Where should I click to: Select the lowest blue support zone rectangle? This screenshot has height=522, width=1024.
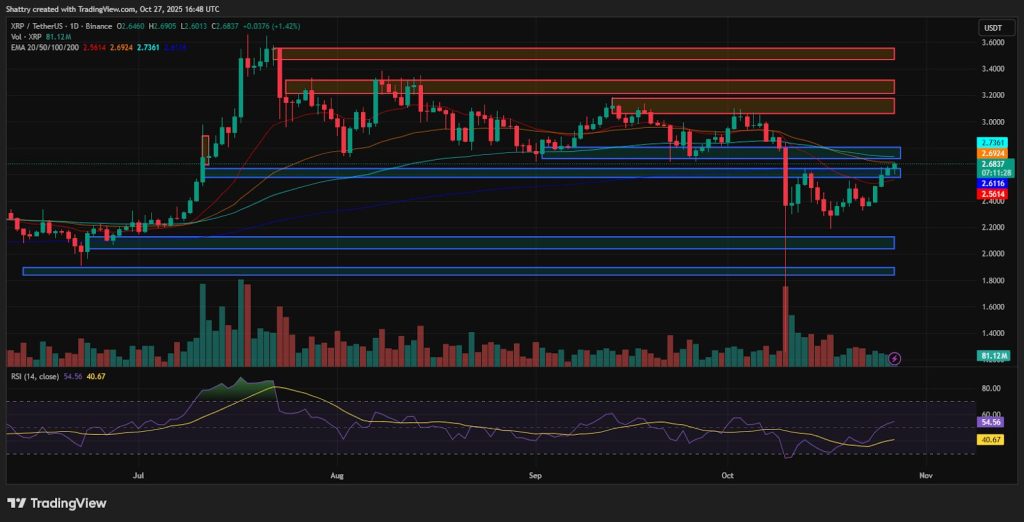coord(458,271)
